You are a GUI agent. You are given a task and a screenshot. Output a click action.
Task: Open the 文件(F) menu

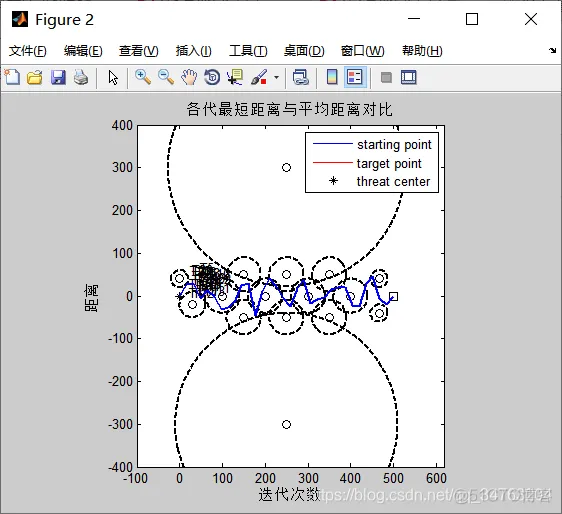click(x=28, y=51)
